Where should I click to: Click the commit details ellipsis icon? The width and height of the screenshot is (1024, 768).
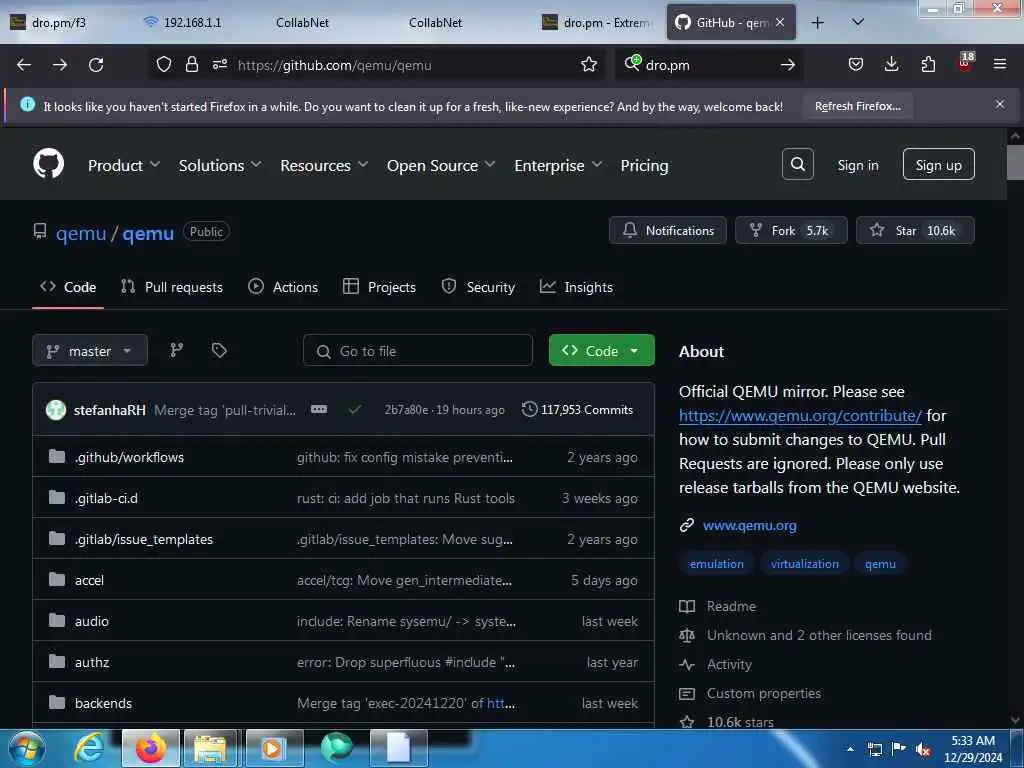[319, 409]
